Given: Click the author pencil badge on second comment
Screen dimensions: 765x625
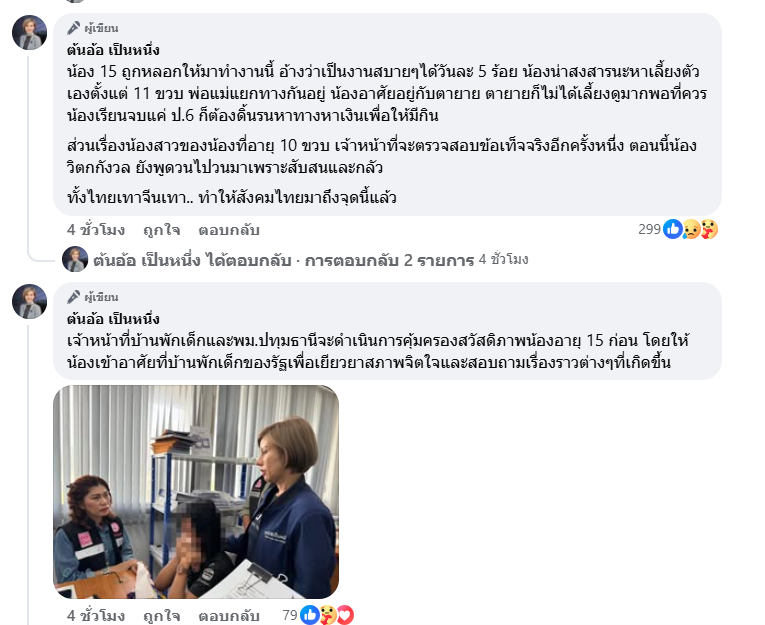Looking at the screenshot, I should [x=74, y=297].
